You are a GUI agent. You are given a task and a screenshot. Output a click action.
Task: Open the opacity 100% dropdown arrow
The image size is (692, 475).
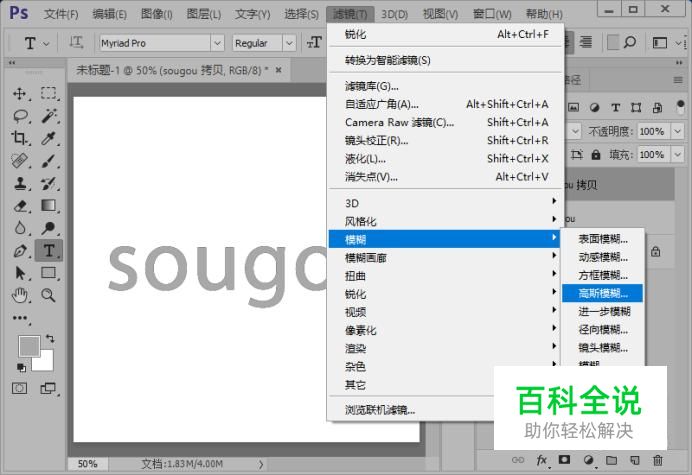677,131
